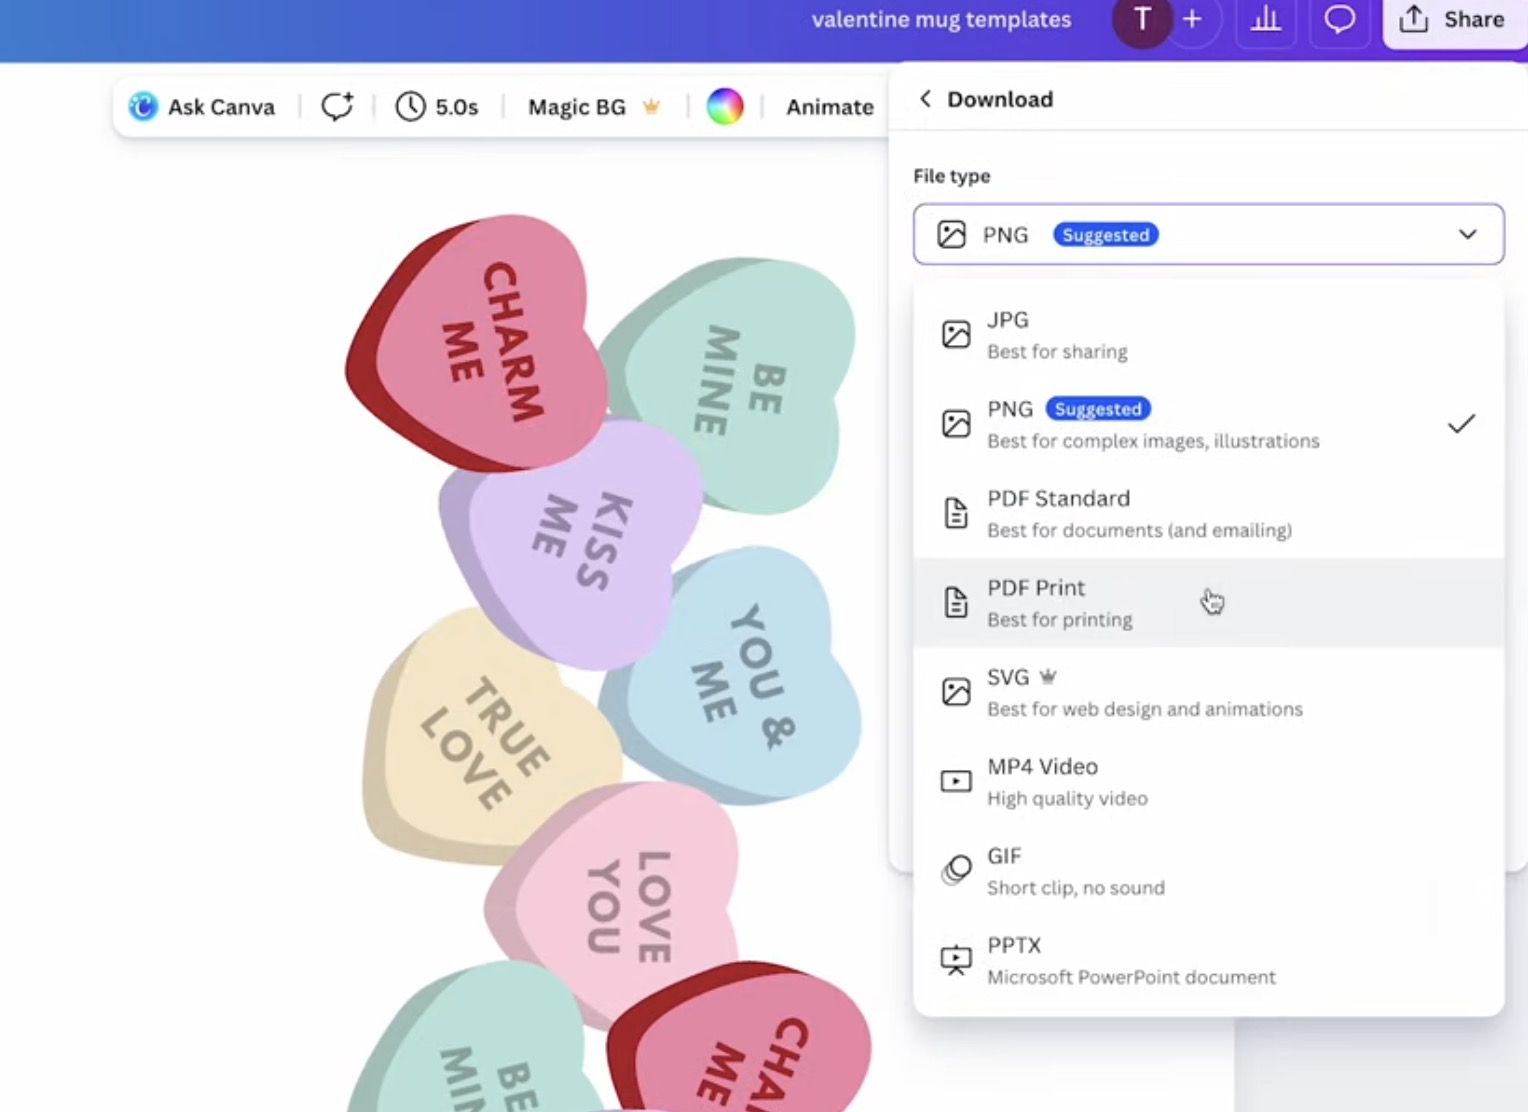Click the user avatar labeled T
This screenshot has height=1112, width=1528.
point(1142,20)
